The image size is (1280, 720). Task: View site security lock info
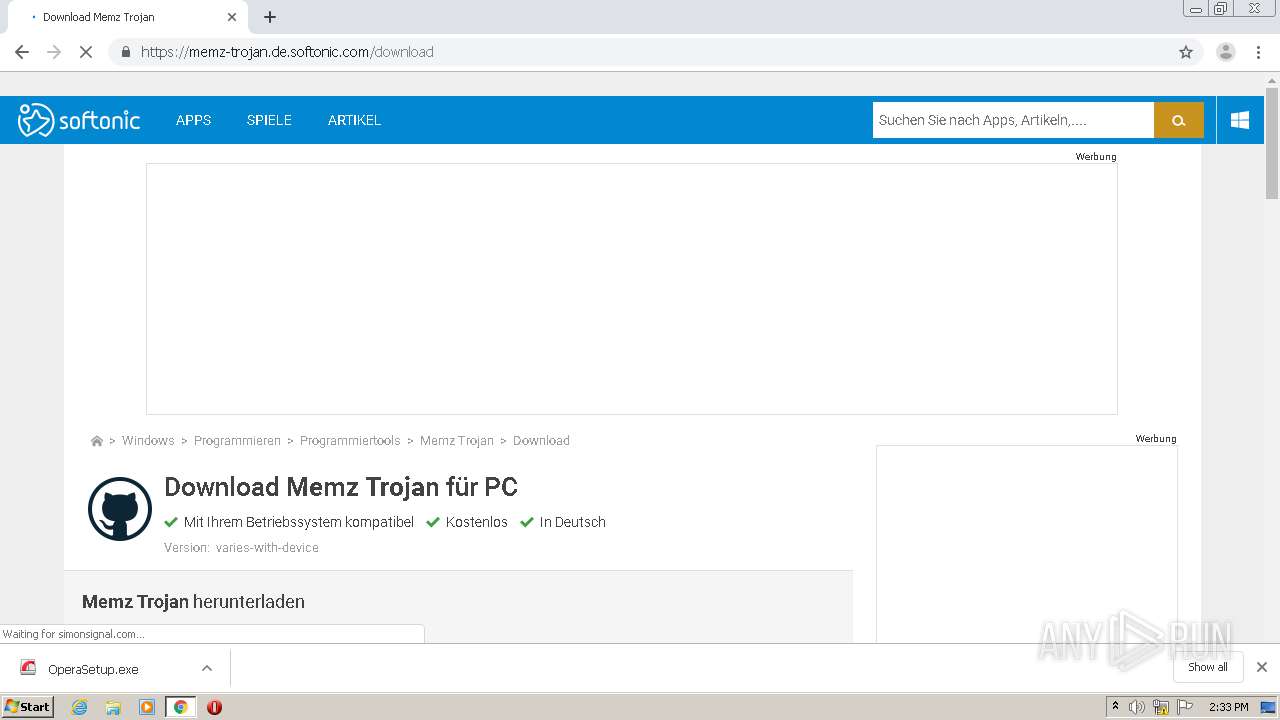click(x=125, y=52)
